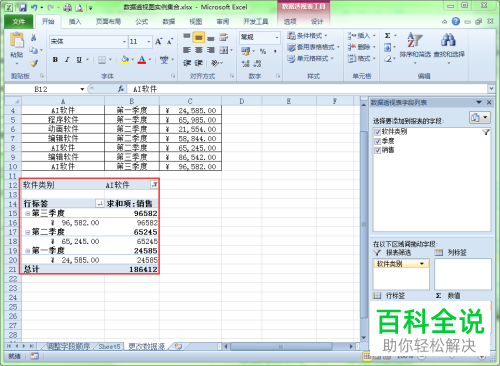Click Delete cells button

362,47
